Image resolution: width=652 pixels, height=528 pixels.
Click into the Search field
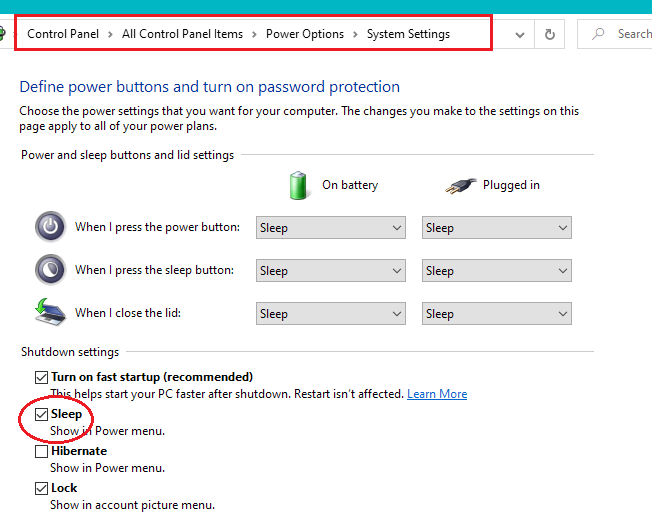pyautogui.click(x=632, y=34)
